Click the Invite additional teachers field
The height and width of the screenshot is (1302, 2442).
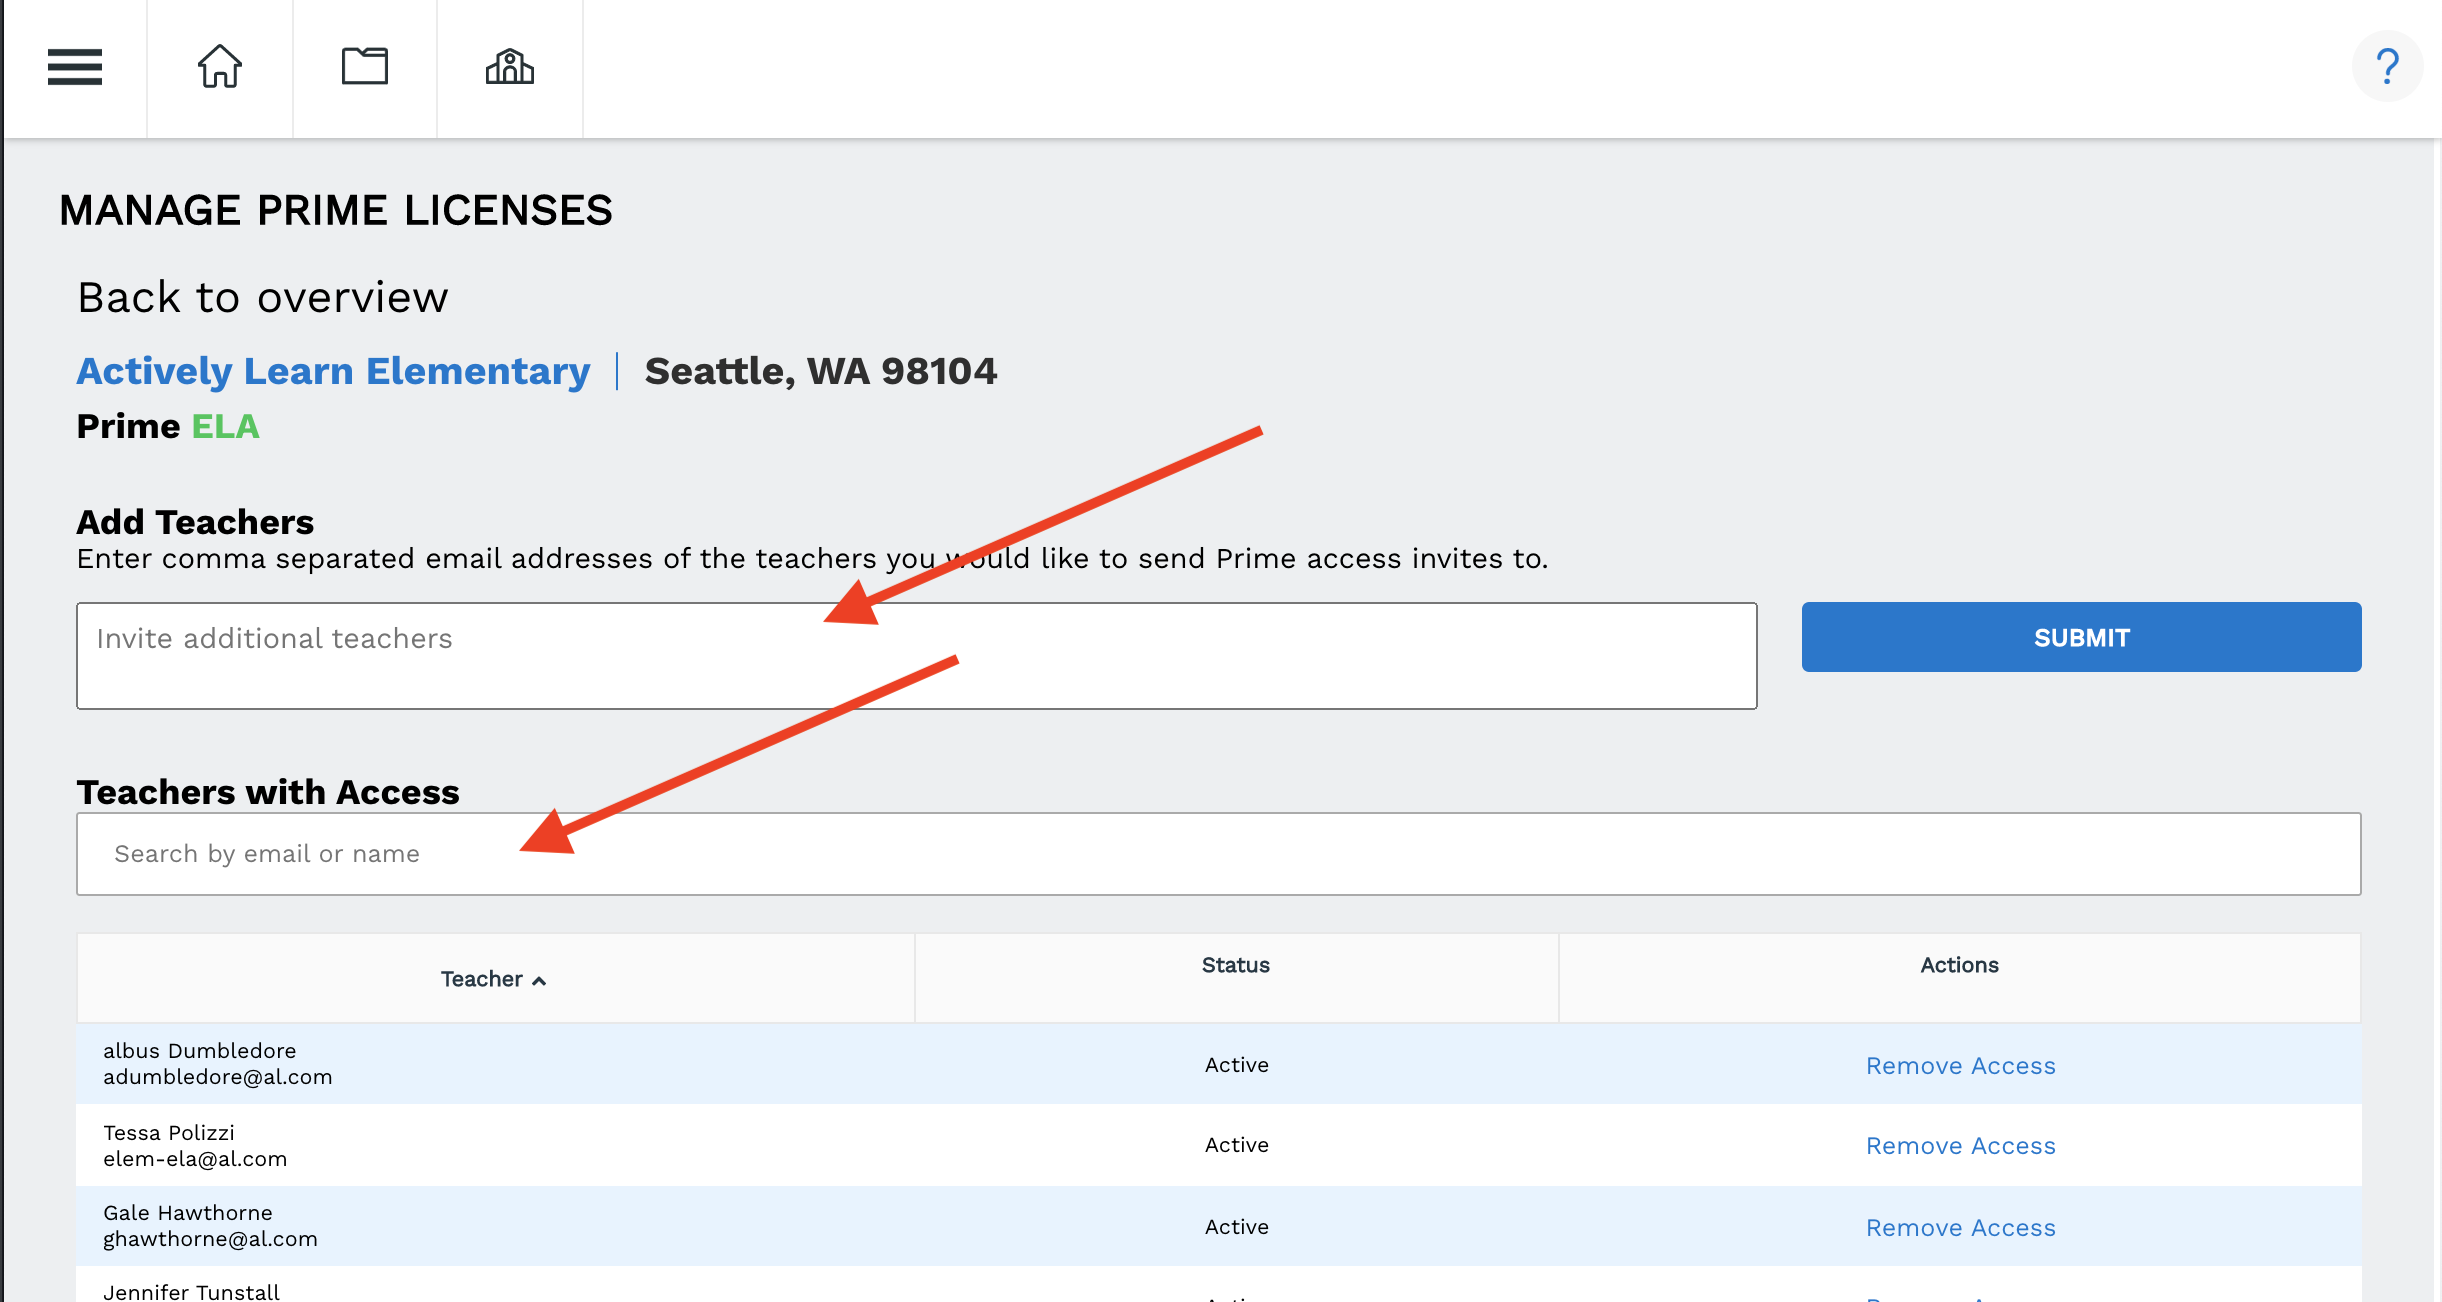click(916, 655)
